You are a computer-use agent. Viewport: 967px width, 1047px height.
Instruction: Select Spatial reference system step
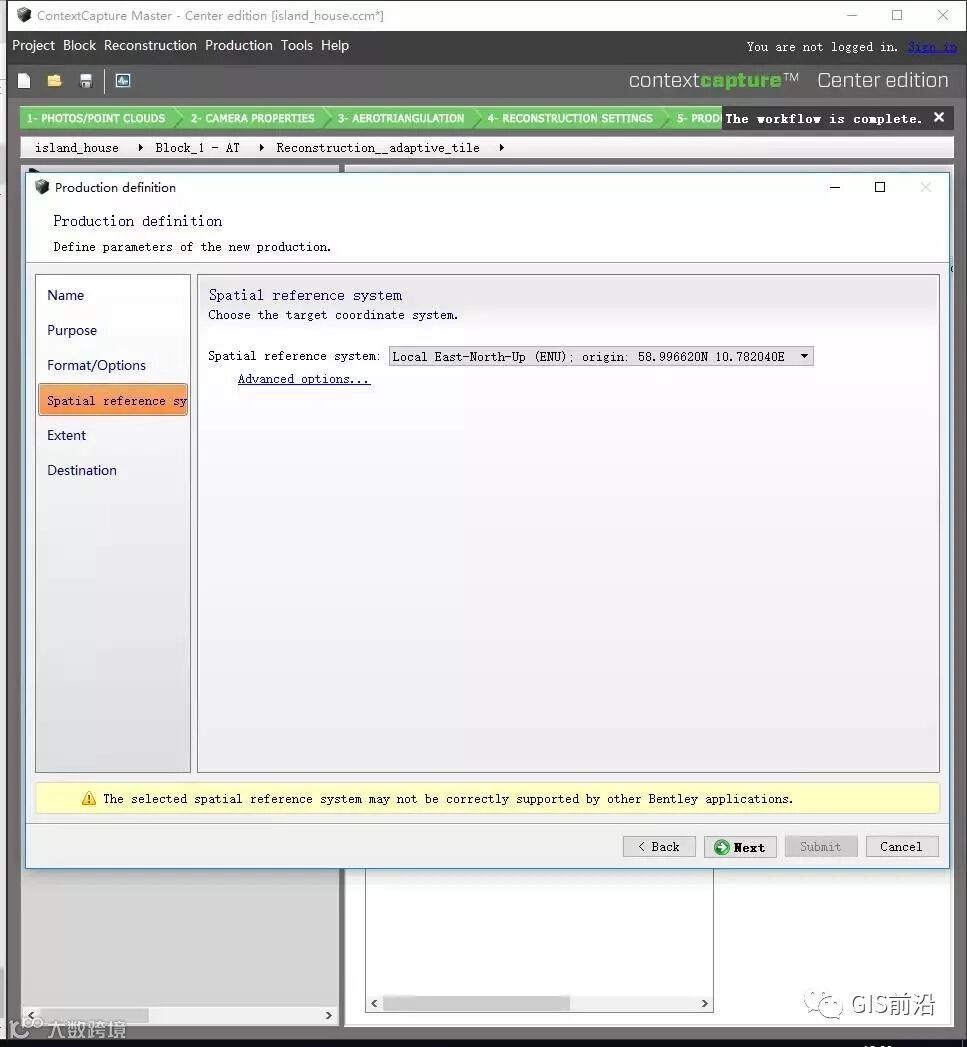[x=113, y=400]
